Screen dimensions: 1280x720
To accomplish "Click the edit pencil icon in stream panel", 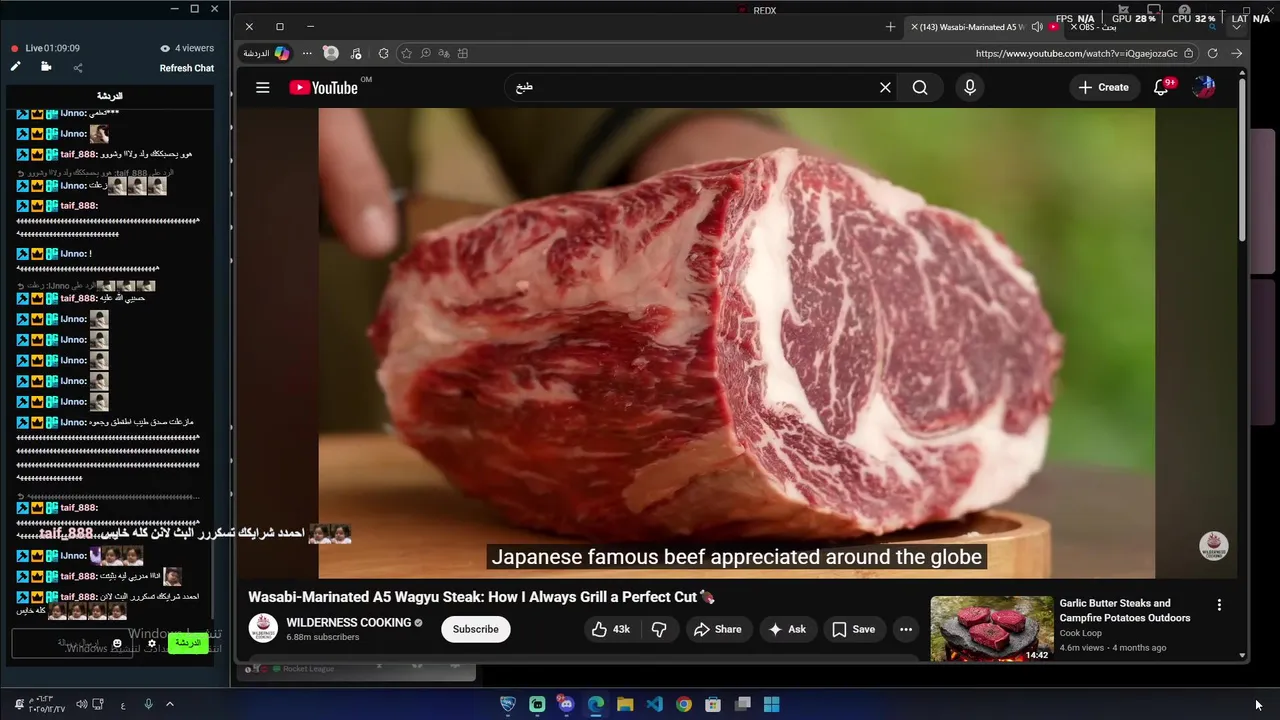I will click(15, 67).
